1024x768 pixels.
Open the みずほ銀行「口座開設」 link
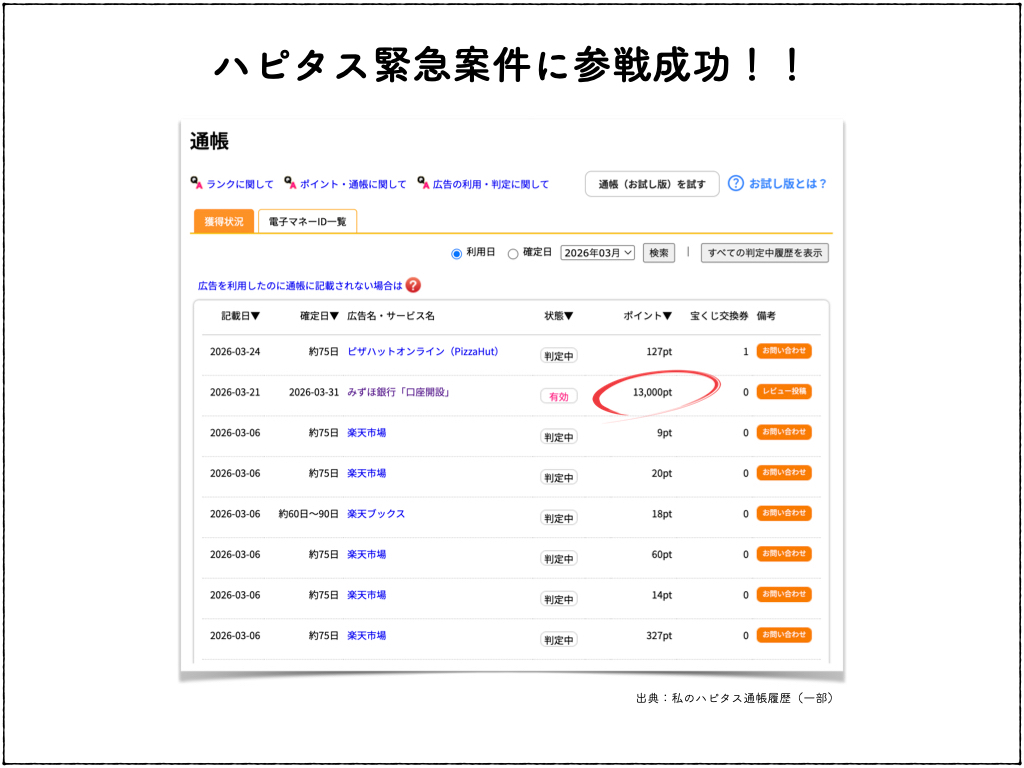pyautogui.click(x=398, y=393)
